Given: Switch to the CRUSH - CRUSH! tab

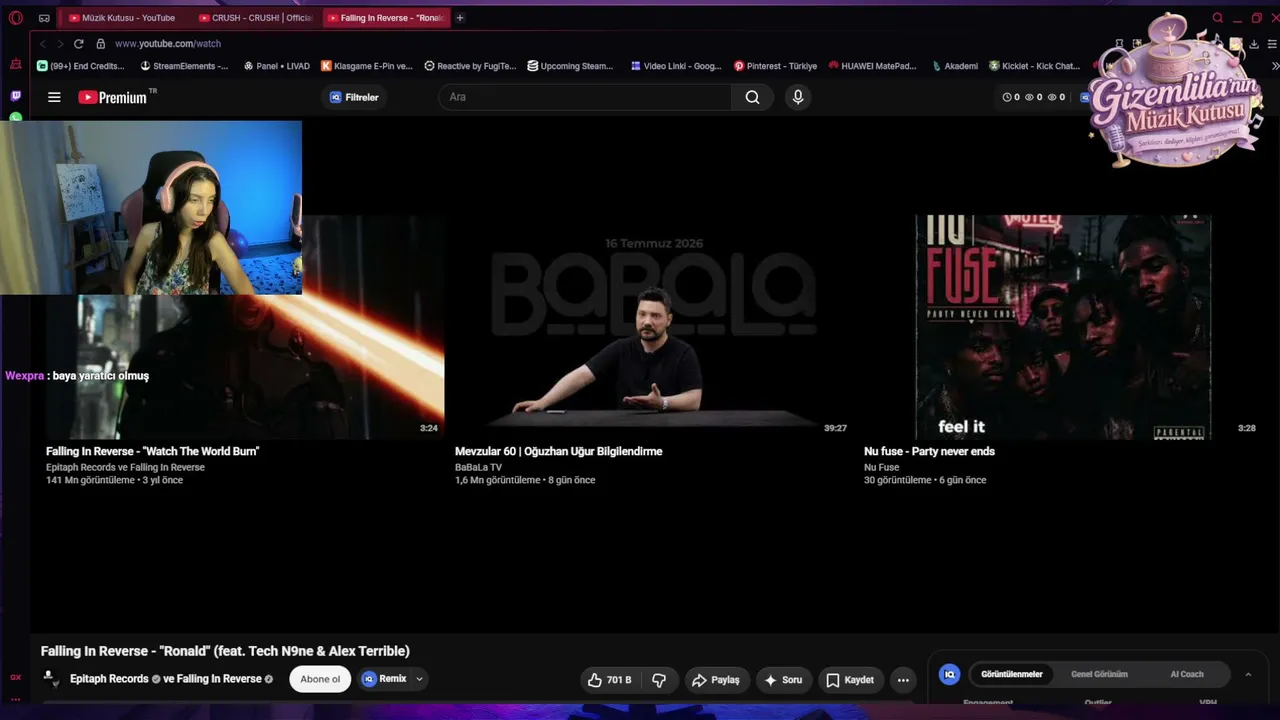Looking at the screenshot, I should coord(256,18).
